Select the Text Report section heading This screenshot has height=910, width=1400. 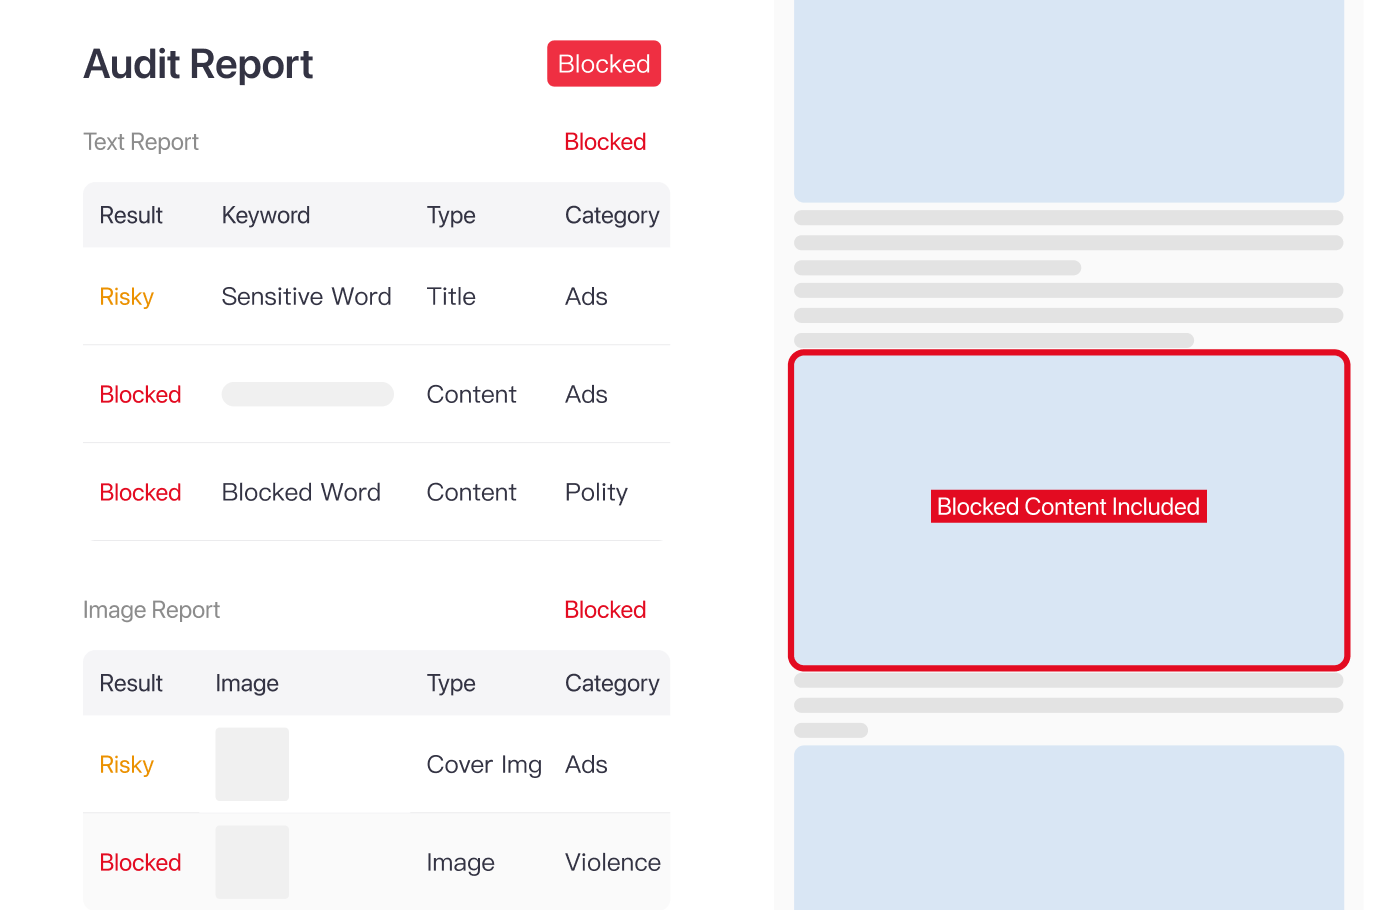pyautogui.click(x=141, y=142)
